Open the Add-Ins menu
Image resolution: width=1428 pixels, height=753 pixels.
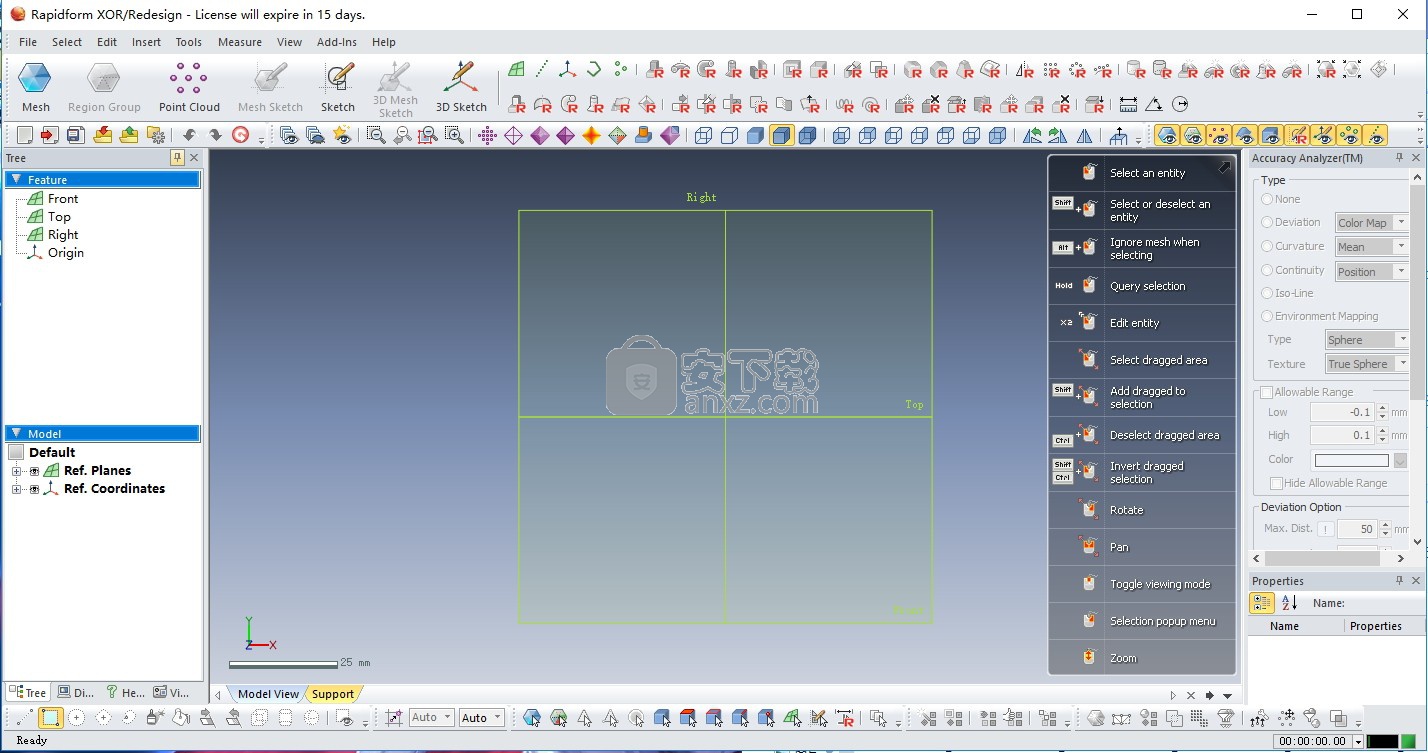click(x=337, y=42)
